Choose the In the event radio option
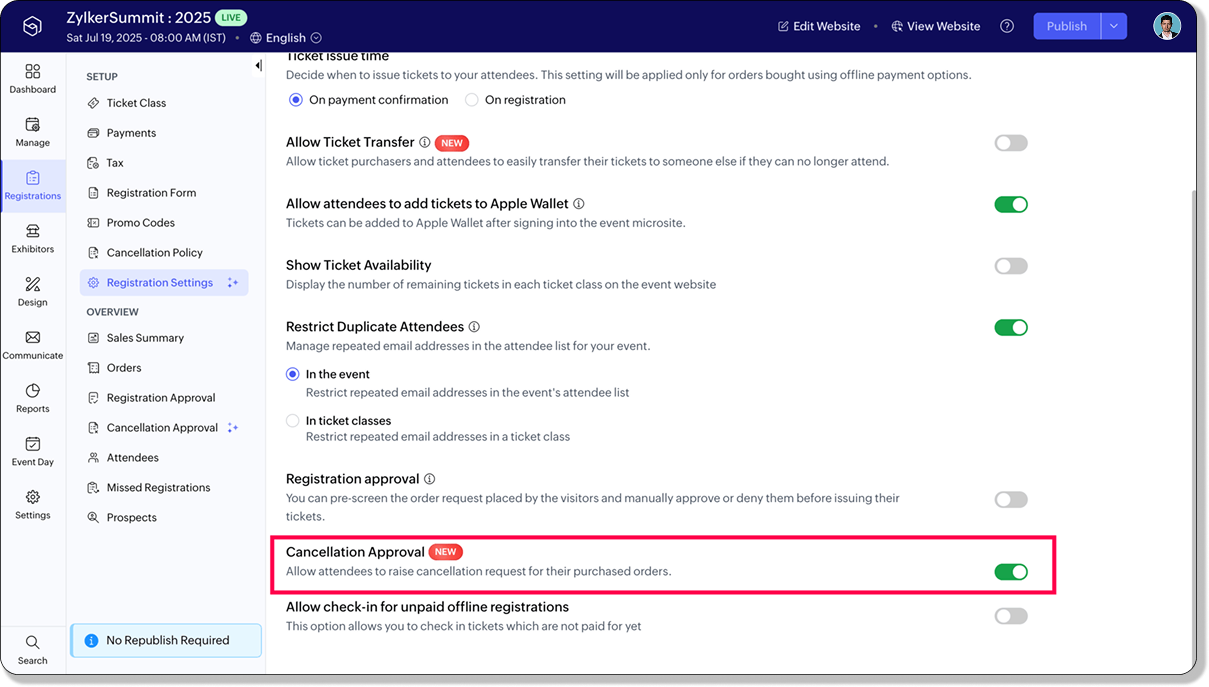The width and height of the screenshot is (1209, 687). pyautogui.click(x=293, y=374)
